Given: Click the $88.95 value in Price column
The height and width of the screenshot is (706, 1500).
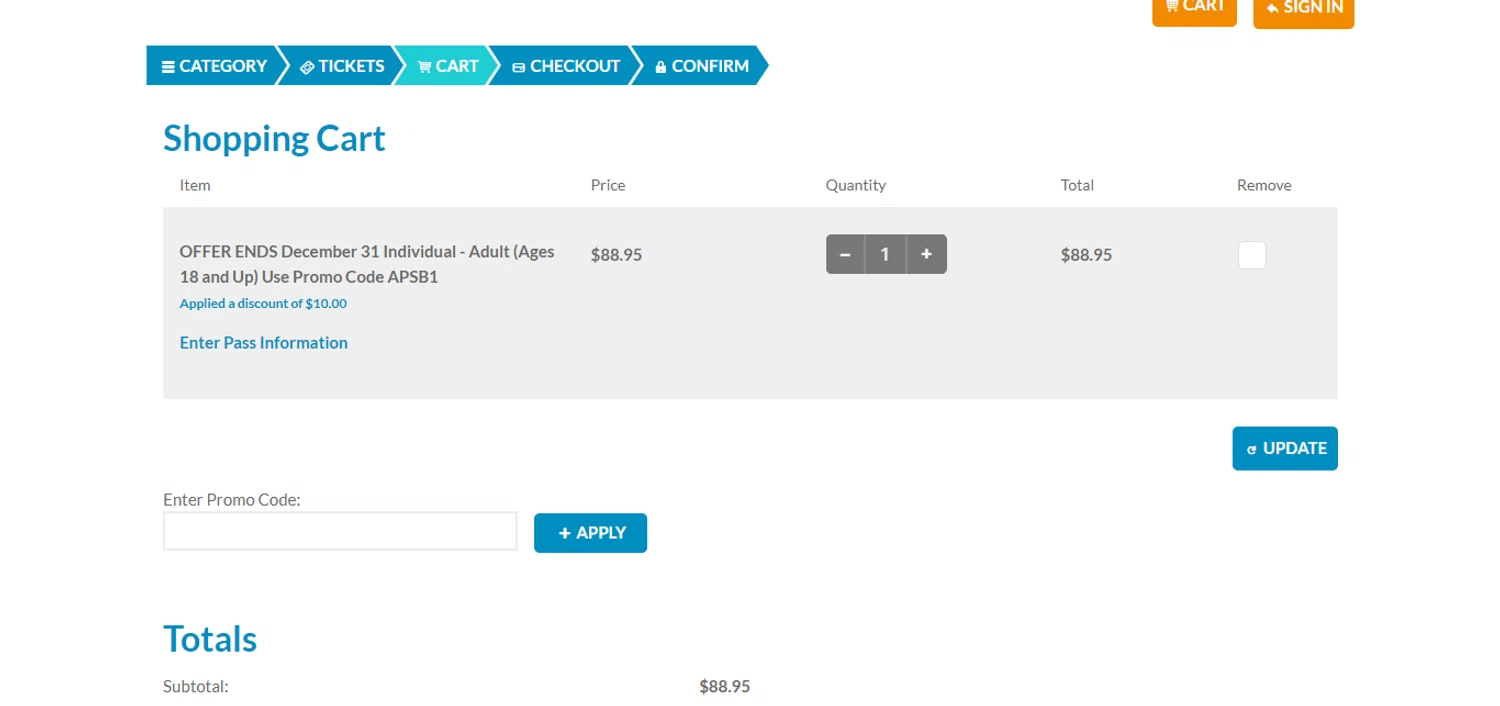Looking at the screenshot, I should pos(616,255).
